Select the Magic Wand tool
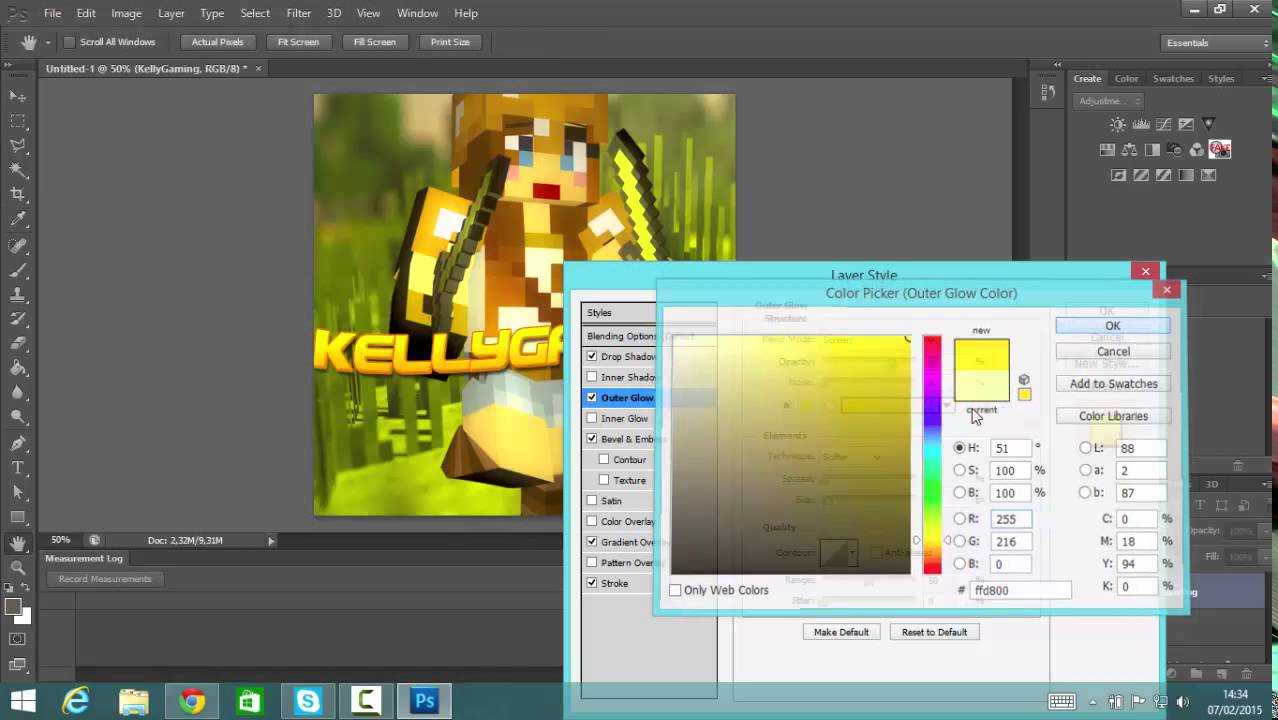The height and width of the screenshot is (720, 1278). tap(18, 170)
